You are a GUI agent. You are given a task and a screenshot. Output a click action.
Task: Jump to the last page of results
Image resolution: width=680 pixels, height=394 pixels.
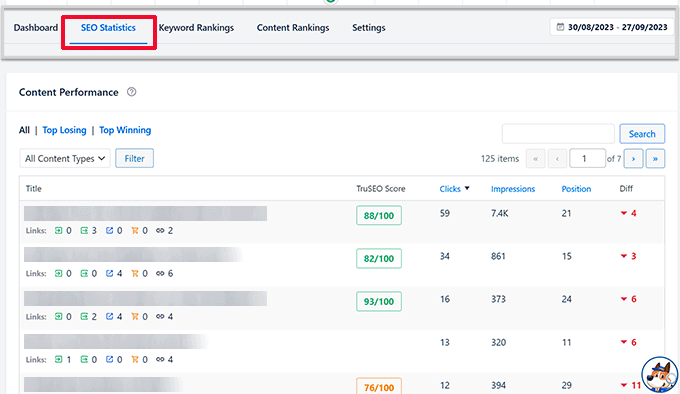[x=655, y=159]
